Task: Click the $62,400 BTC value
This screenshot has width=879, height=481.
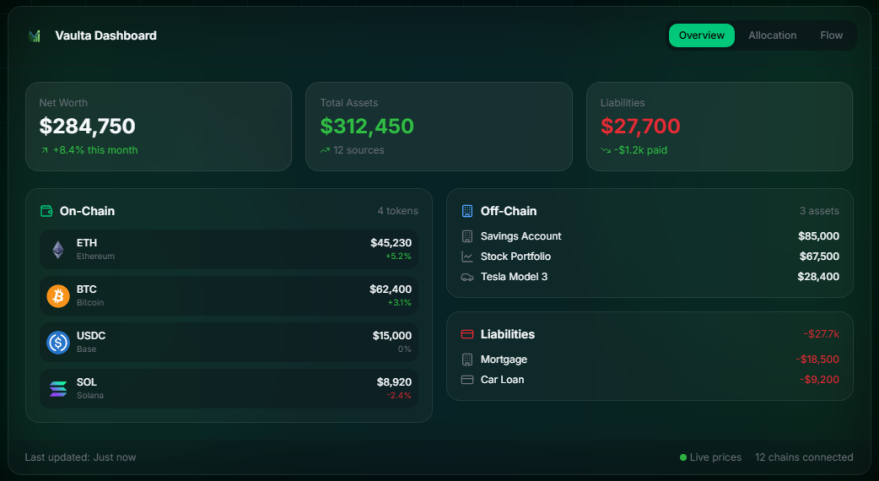Action: (390, 290)
